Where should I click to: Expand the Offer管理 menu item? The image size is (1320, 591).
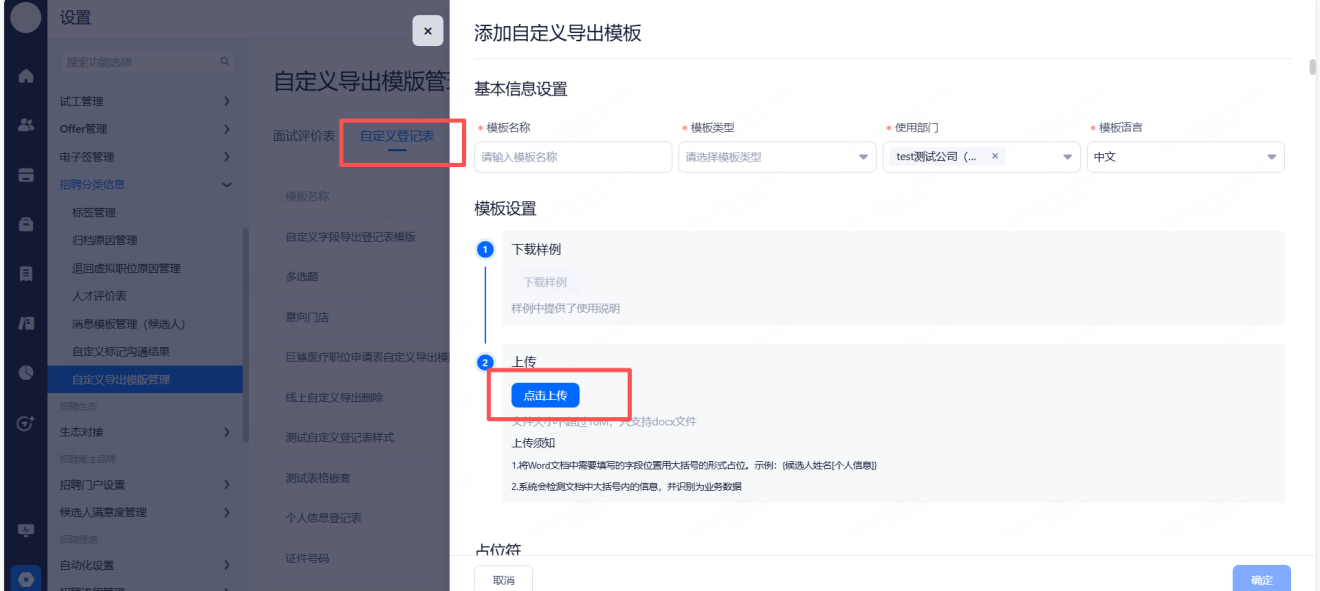point(227,129)
